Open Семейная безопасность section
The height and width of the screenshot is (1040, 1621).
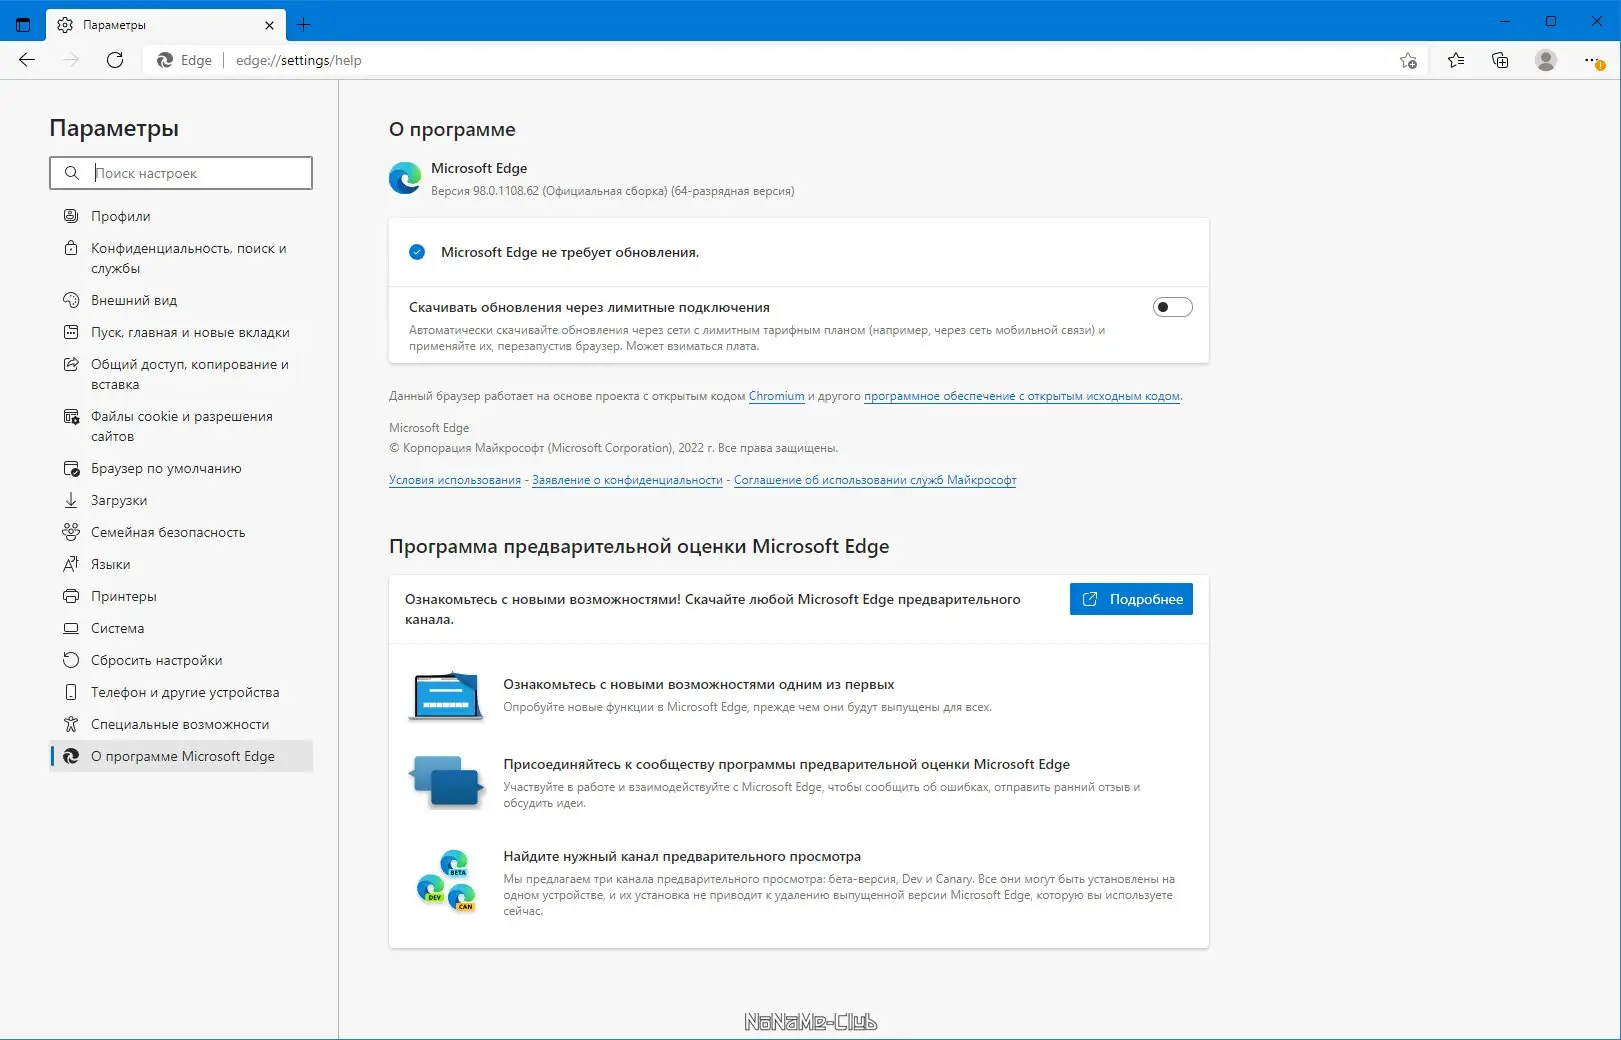181,532
